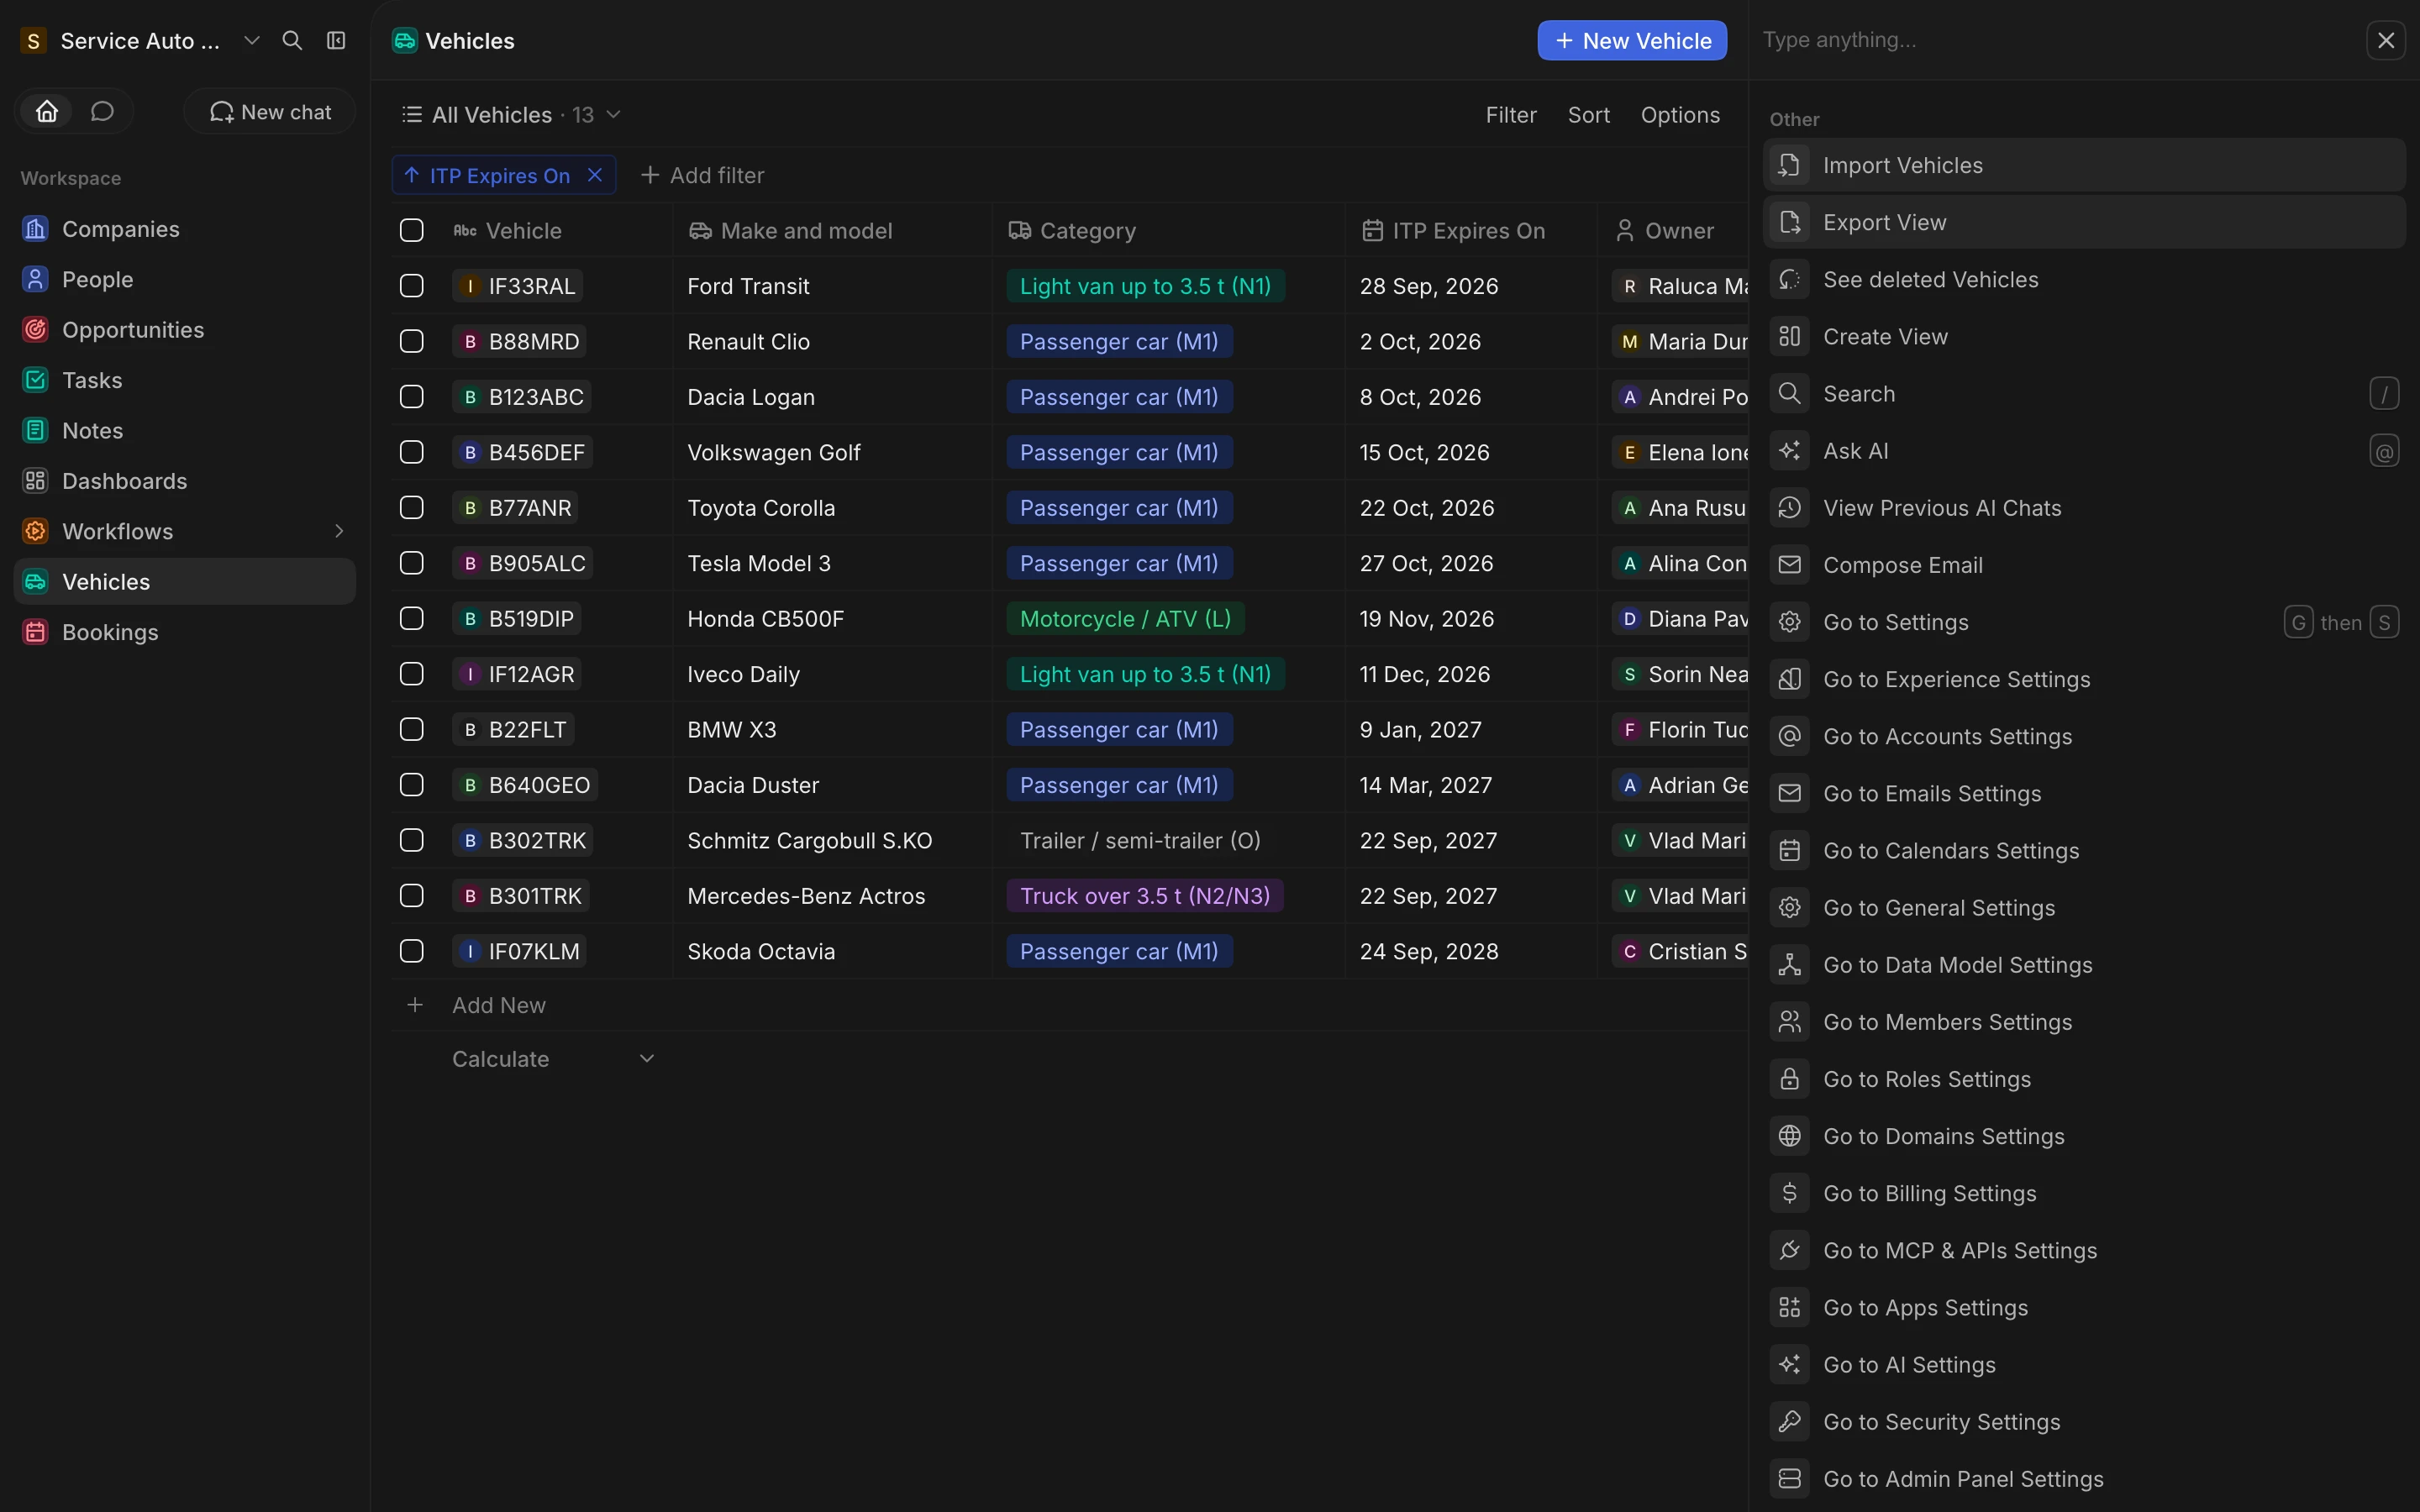Open the Options button
Image resolution: width=2420 pixels, height=1512 pixels.
(1680, 115)
